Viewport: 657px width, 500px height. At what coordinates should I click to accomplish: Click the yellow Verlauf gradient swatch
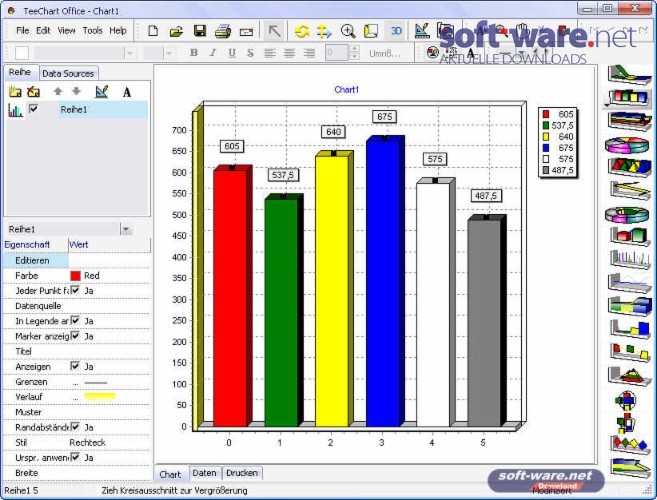pos(100,396)
